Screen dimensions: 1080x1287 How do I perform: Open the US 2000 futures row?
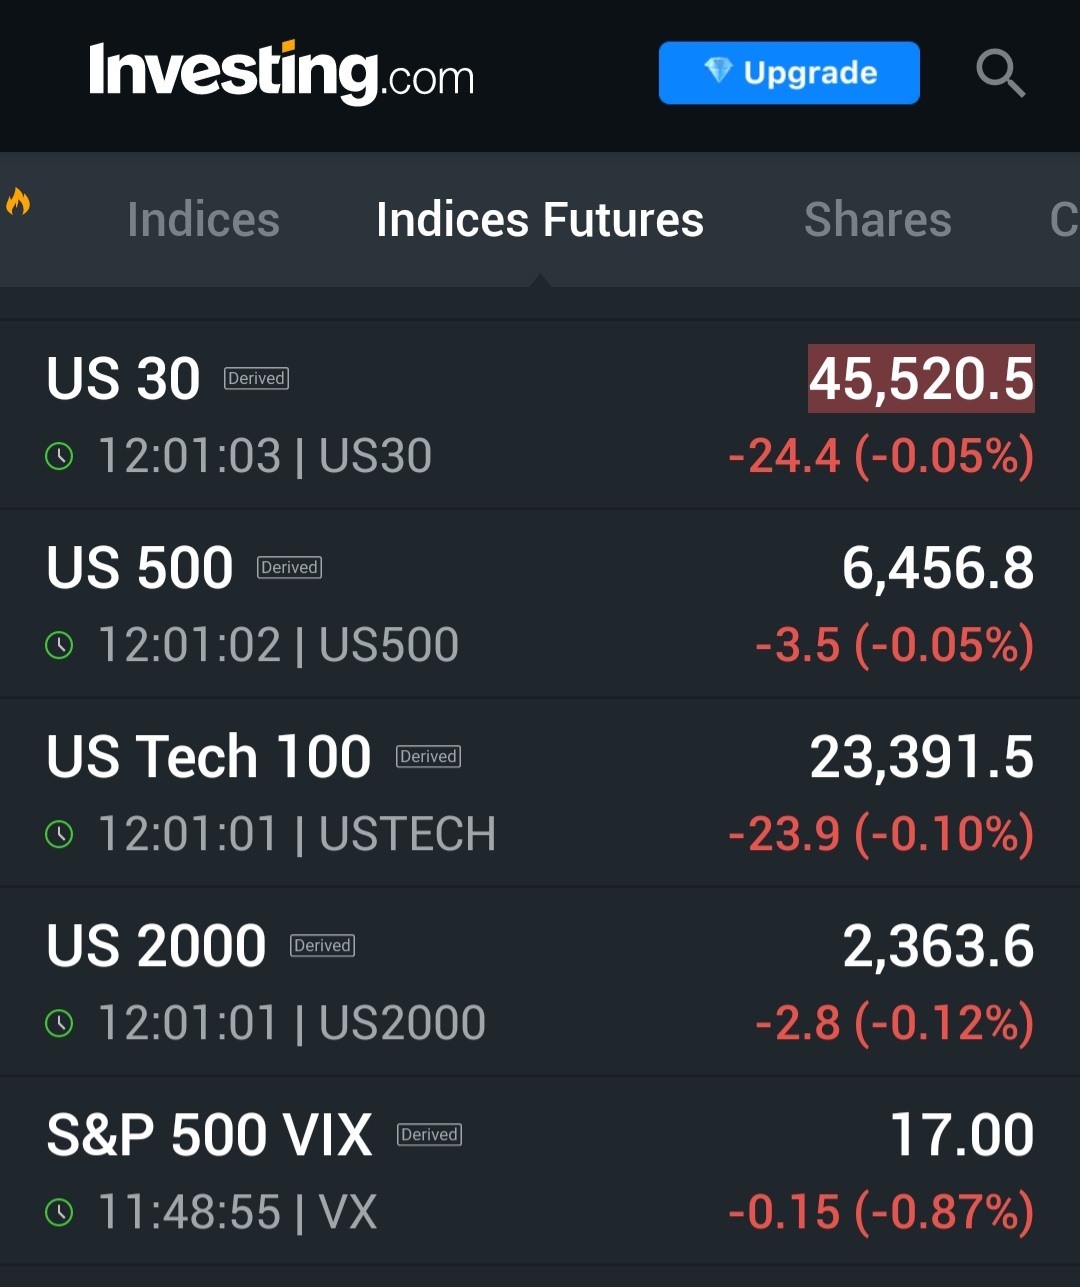click(x=540, y=981)
